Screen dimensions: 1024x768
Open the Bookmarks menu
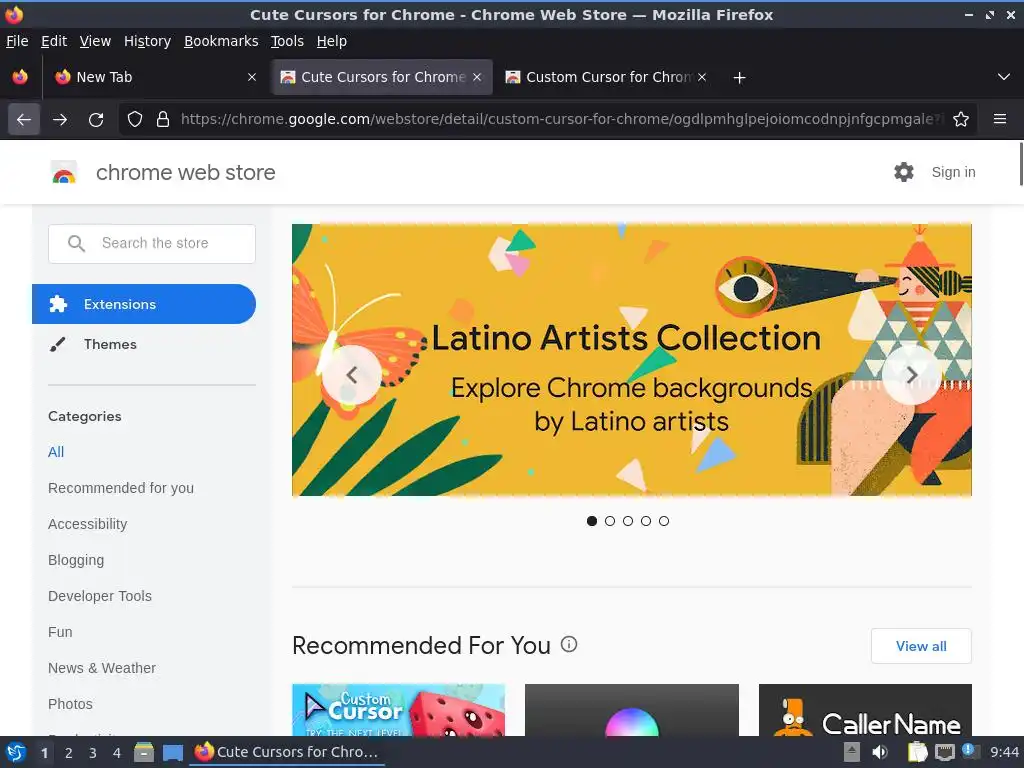pos(221,41)
